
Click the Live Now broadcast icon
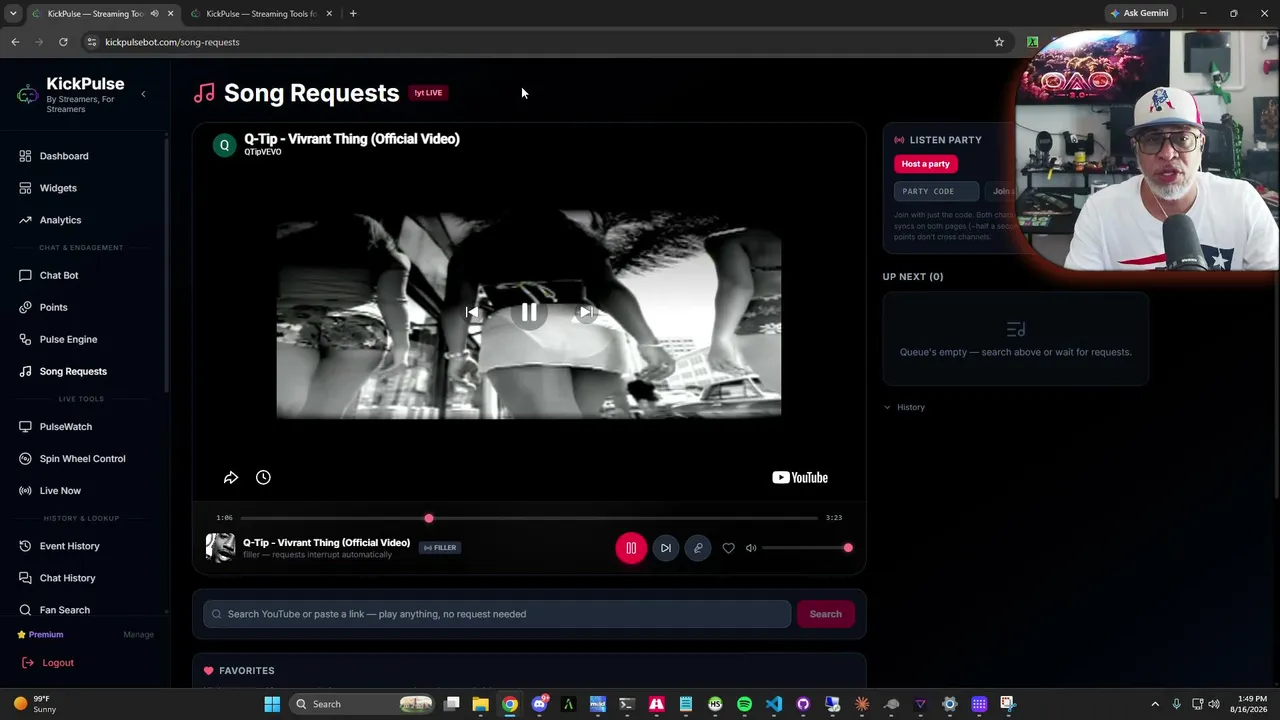25,491
